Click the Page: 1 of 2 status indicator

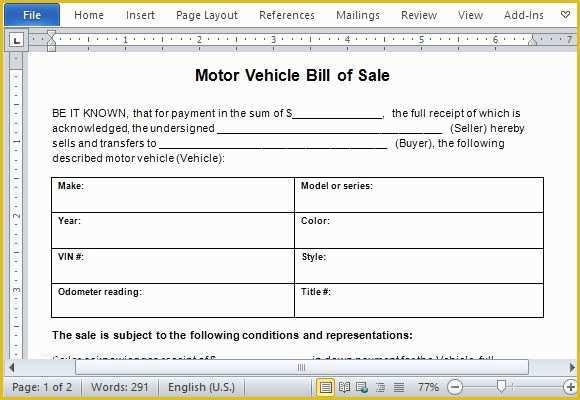(42, 387)
